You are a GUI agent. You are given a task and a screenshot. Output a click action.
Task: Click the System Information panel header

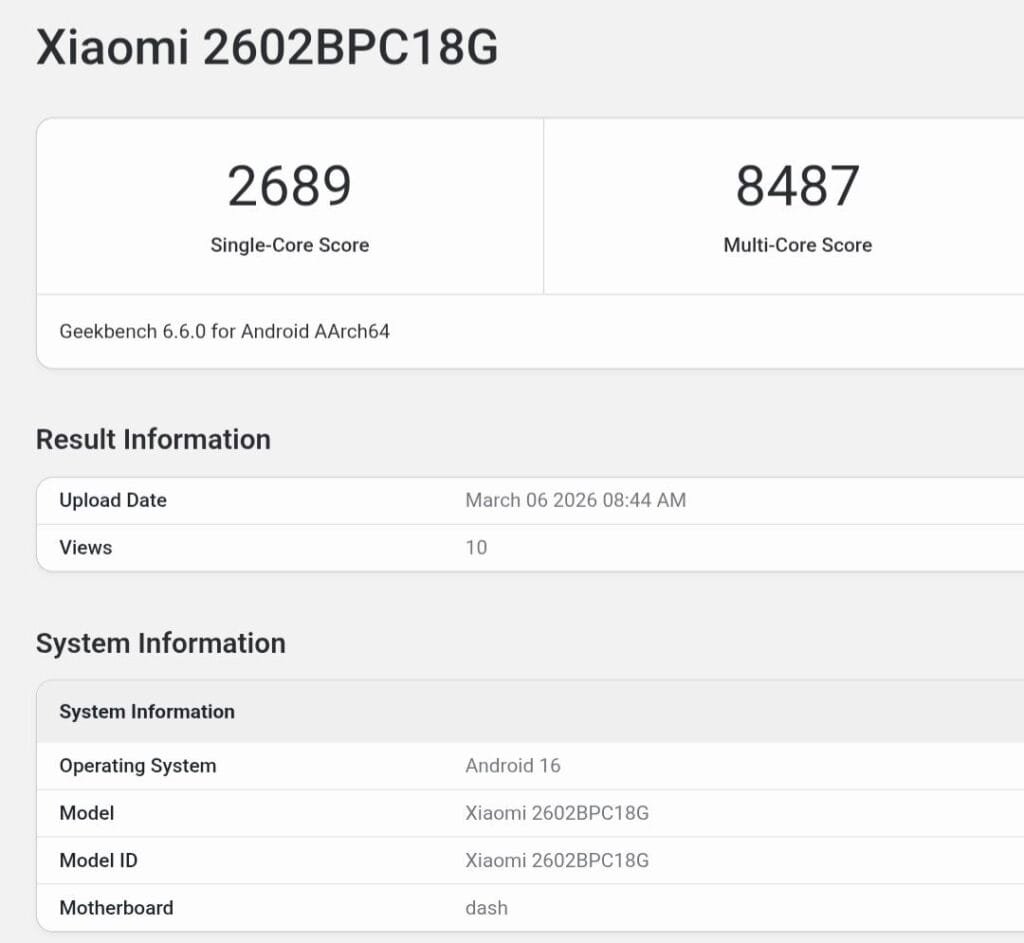click(146, 711)
